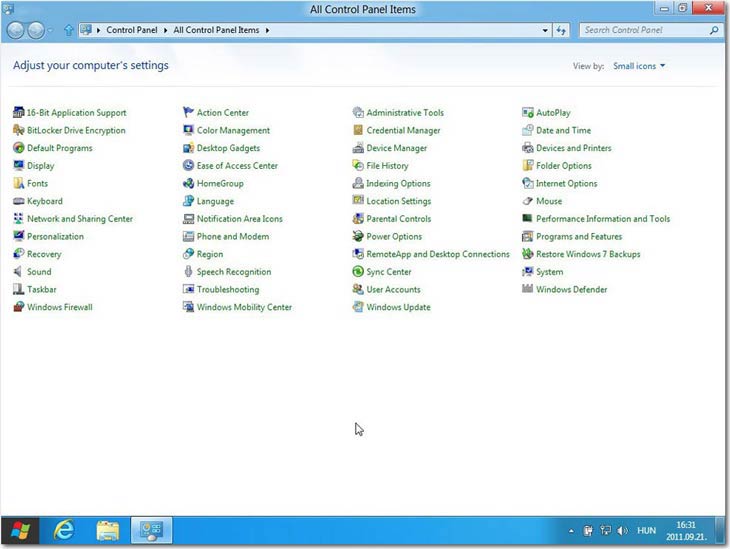This screenshot has width=730, height=549.
Task: Click the BitLocker Drive Encryption icon
Action: coord(18,130)
